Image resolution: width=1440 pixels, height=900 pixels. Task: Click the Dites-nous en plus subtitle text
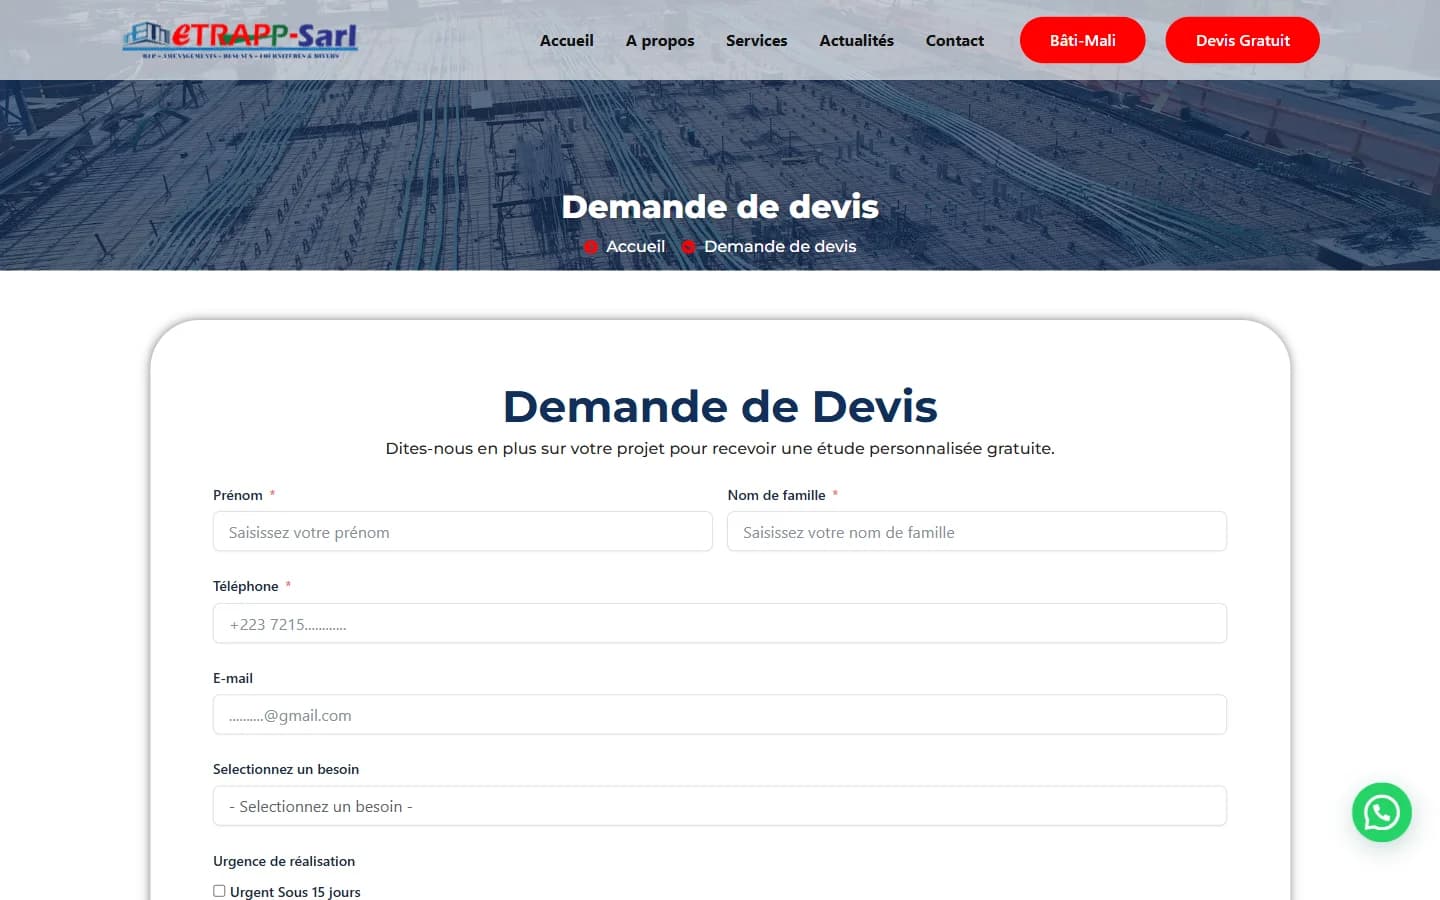720,448
